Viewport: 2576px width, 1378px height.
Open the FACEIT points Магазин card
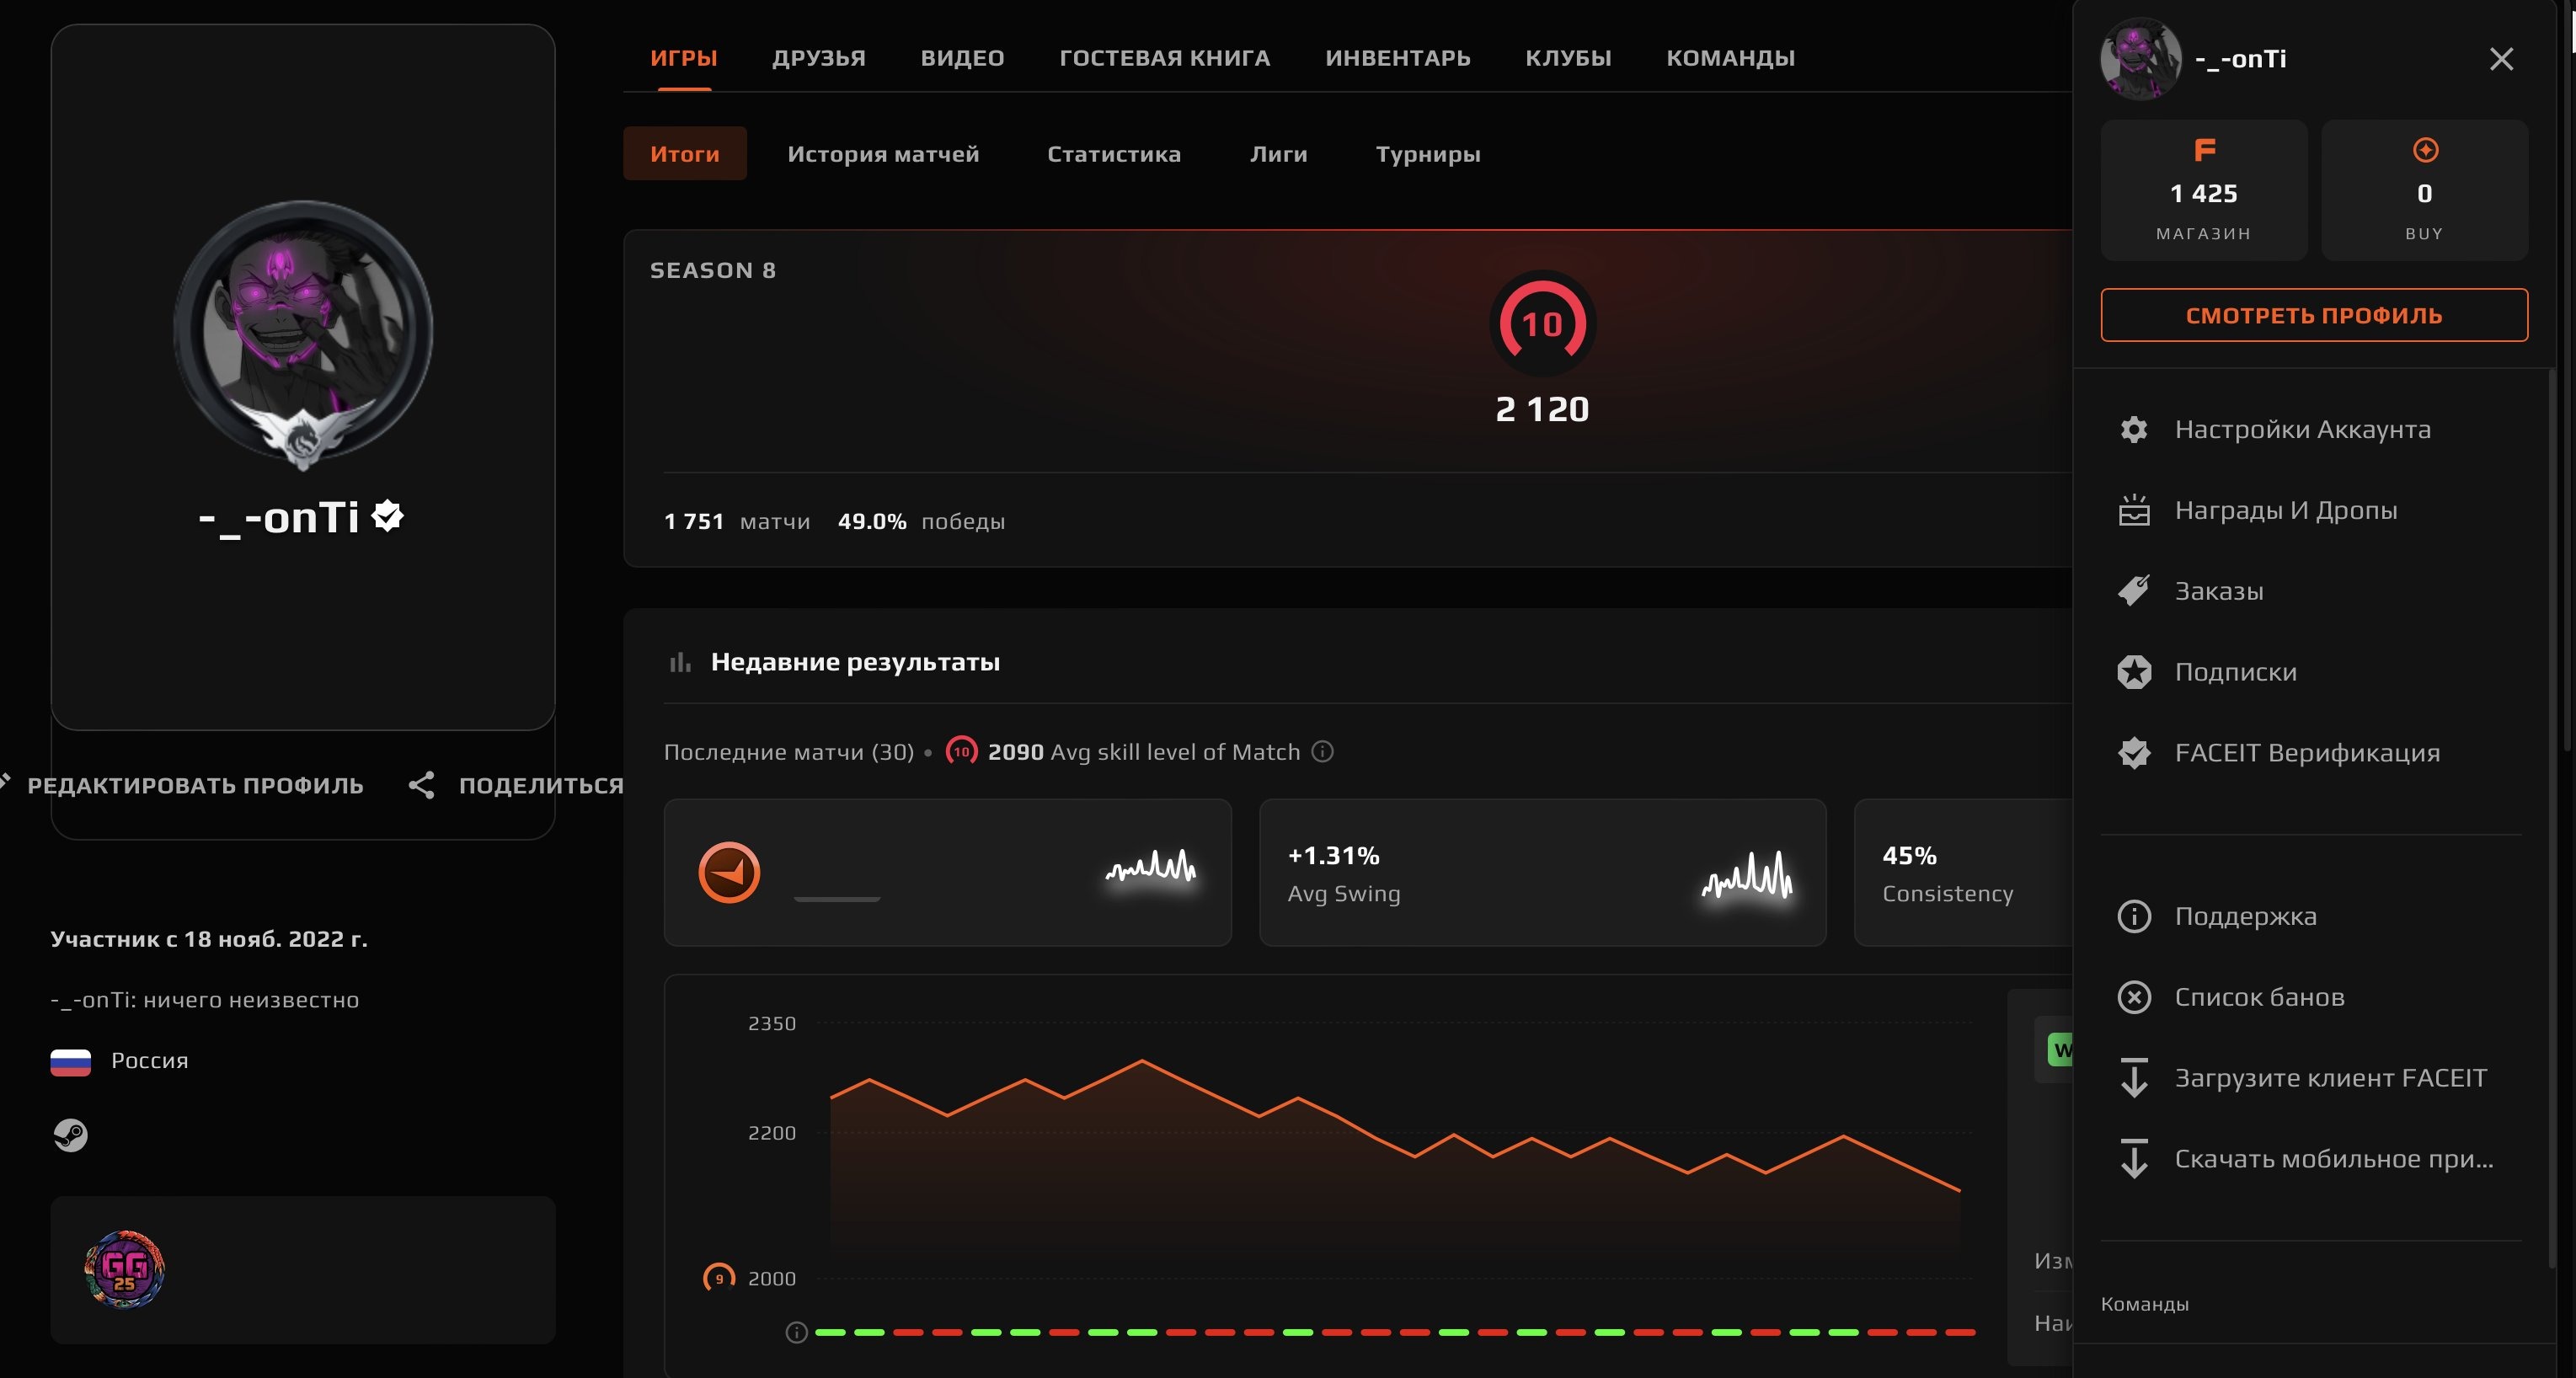2204,190
